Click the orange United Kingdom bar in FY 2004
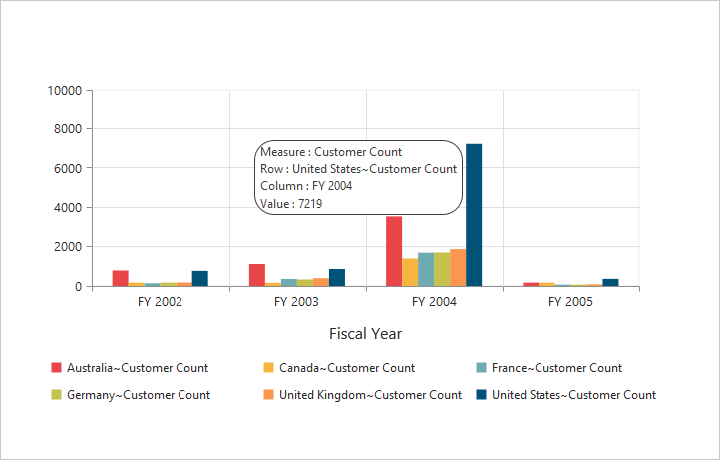This screenshot has width=722, height=462. click(x=458, y=268)
